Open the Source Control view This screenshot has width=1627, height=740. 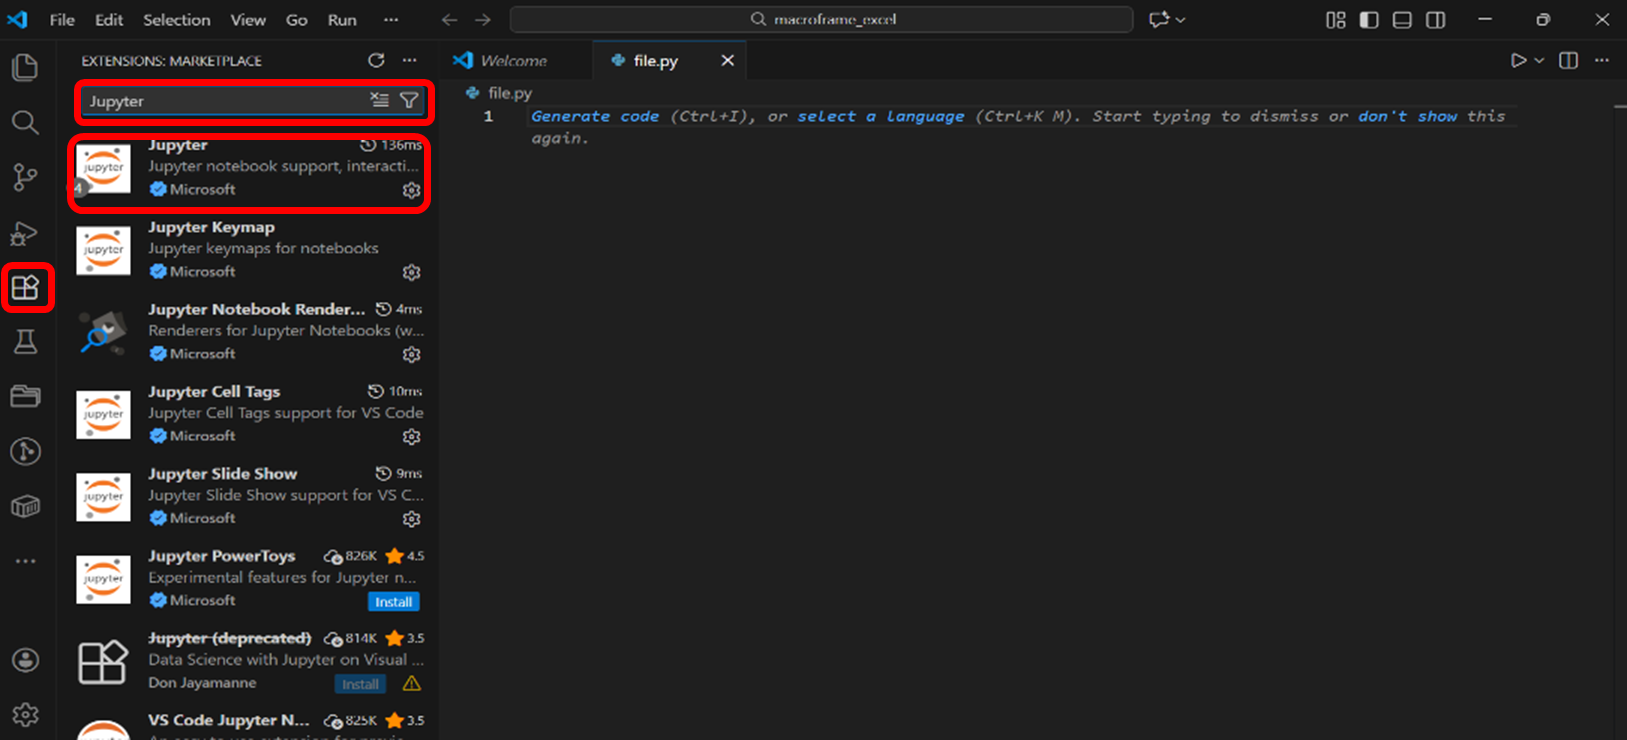tap(25, 178)
